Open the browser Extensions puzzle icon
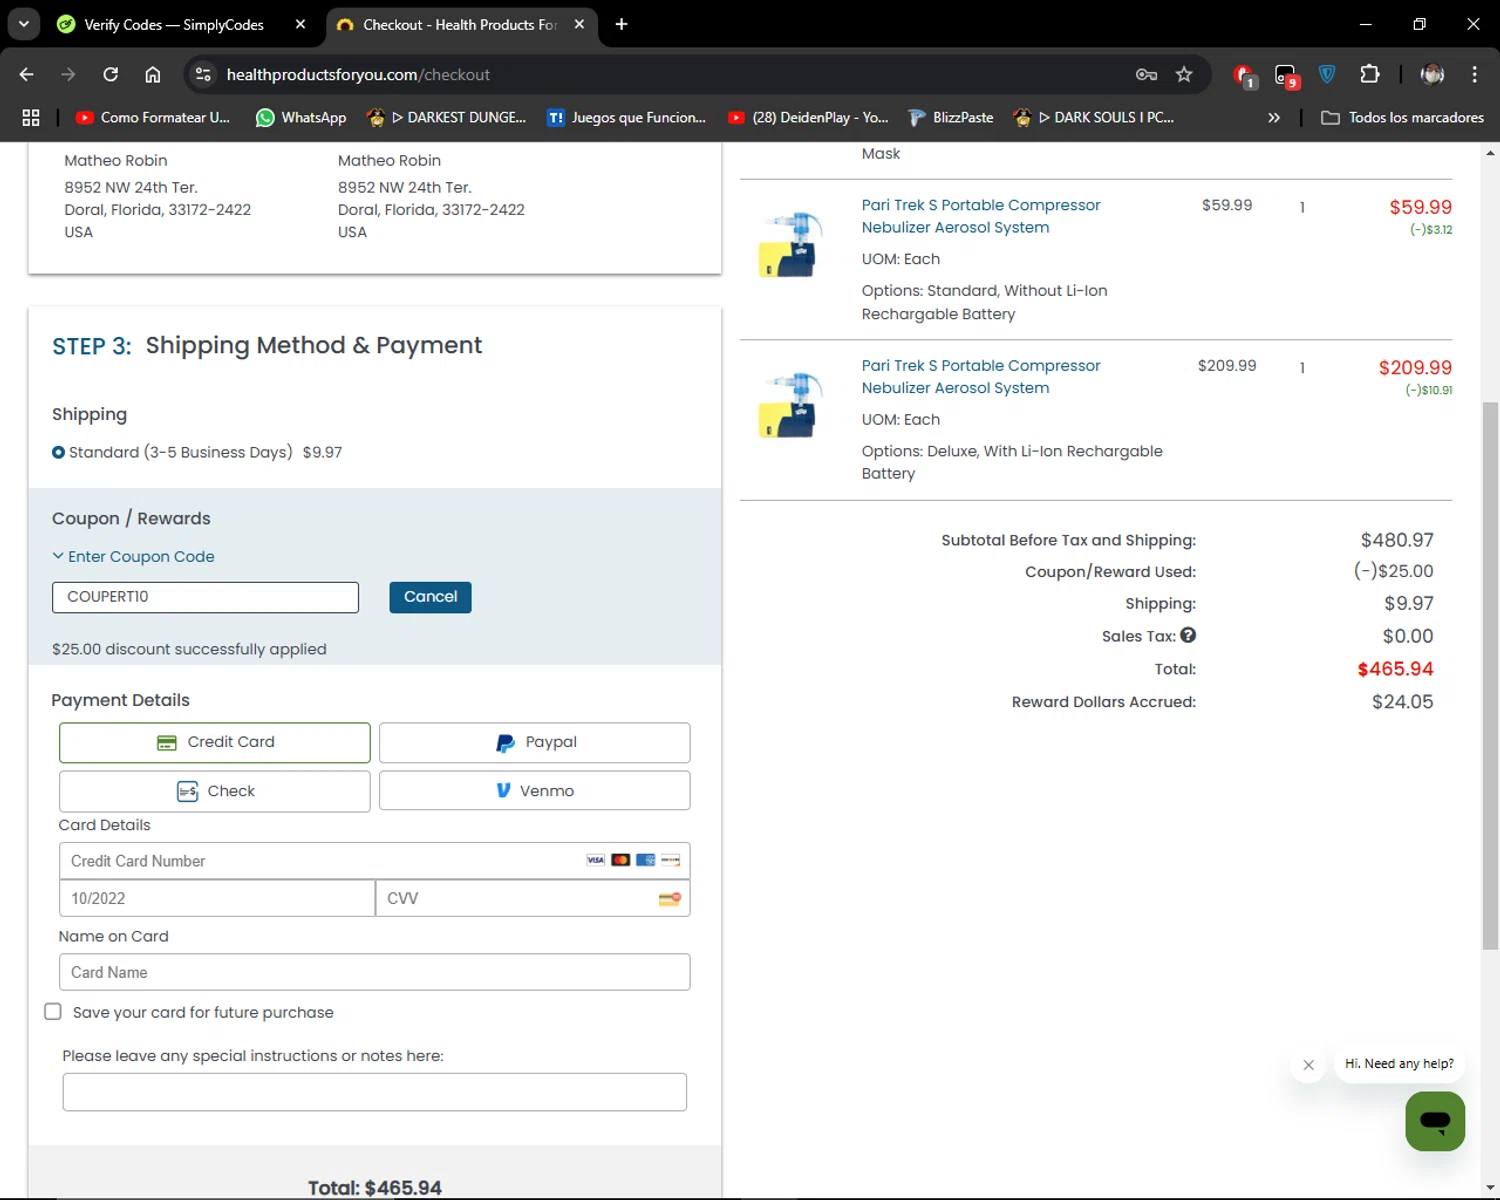 tap(1369, 75)
